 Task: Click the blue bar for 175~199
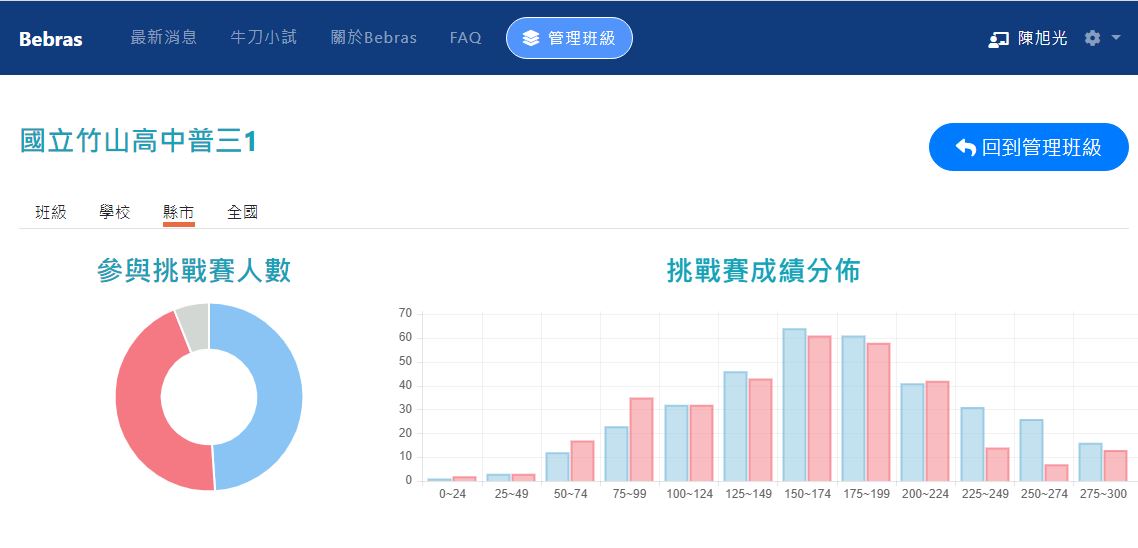pos(854,409)
